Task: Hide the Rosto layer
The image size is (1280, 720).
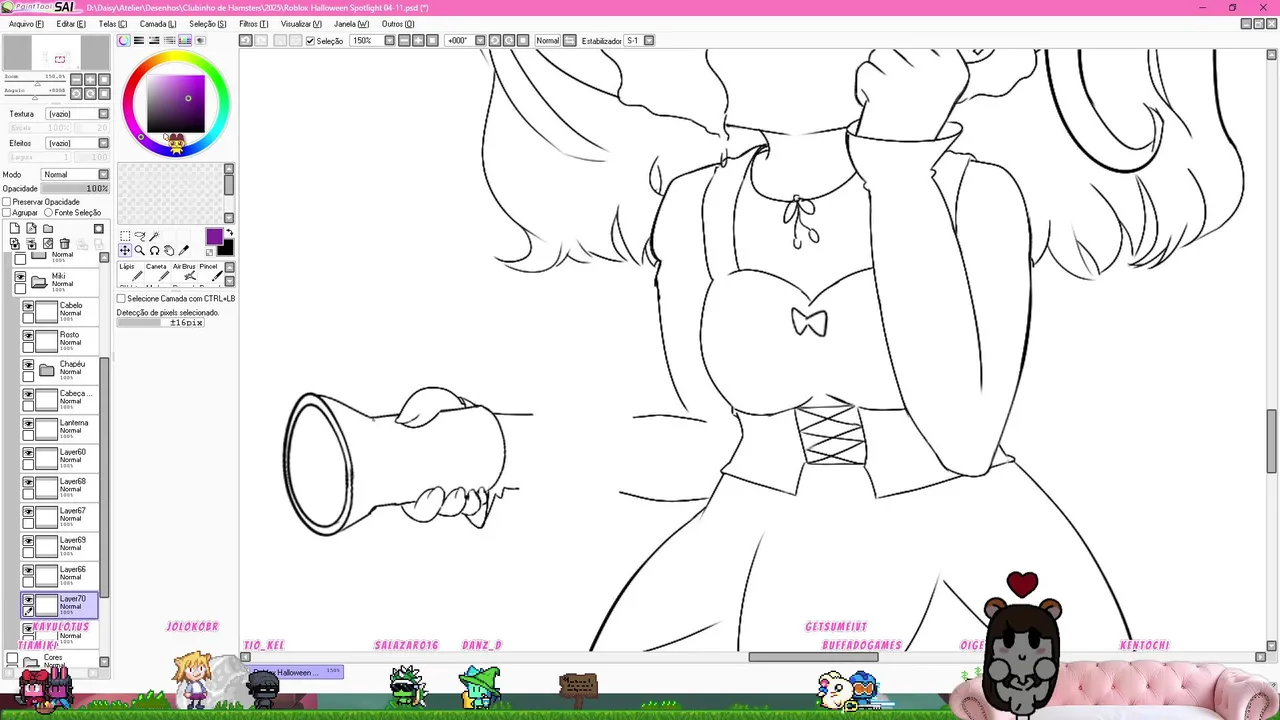Action: (x=28, y=336)
